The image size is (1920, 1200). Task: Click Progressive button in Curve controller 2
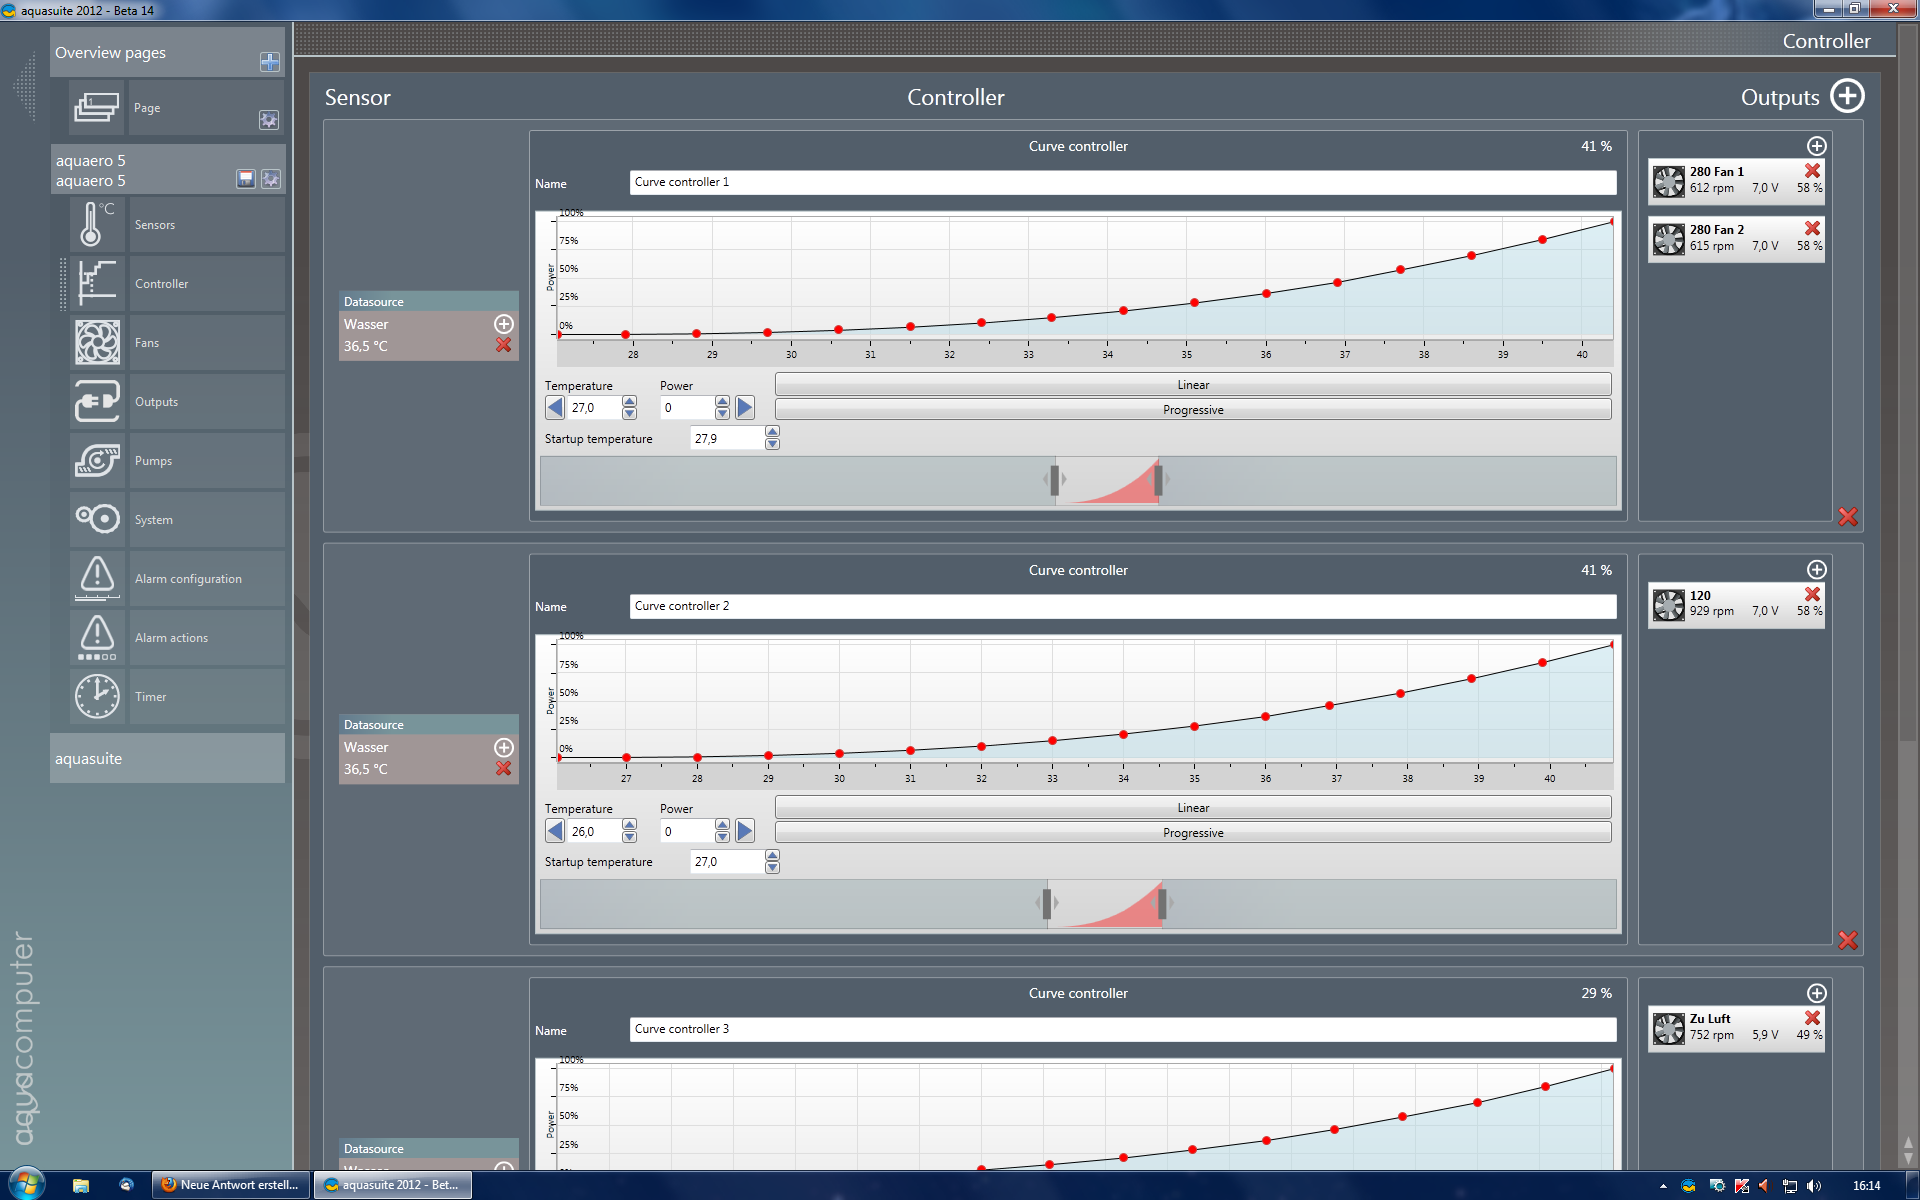(x=1192, y=833)
